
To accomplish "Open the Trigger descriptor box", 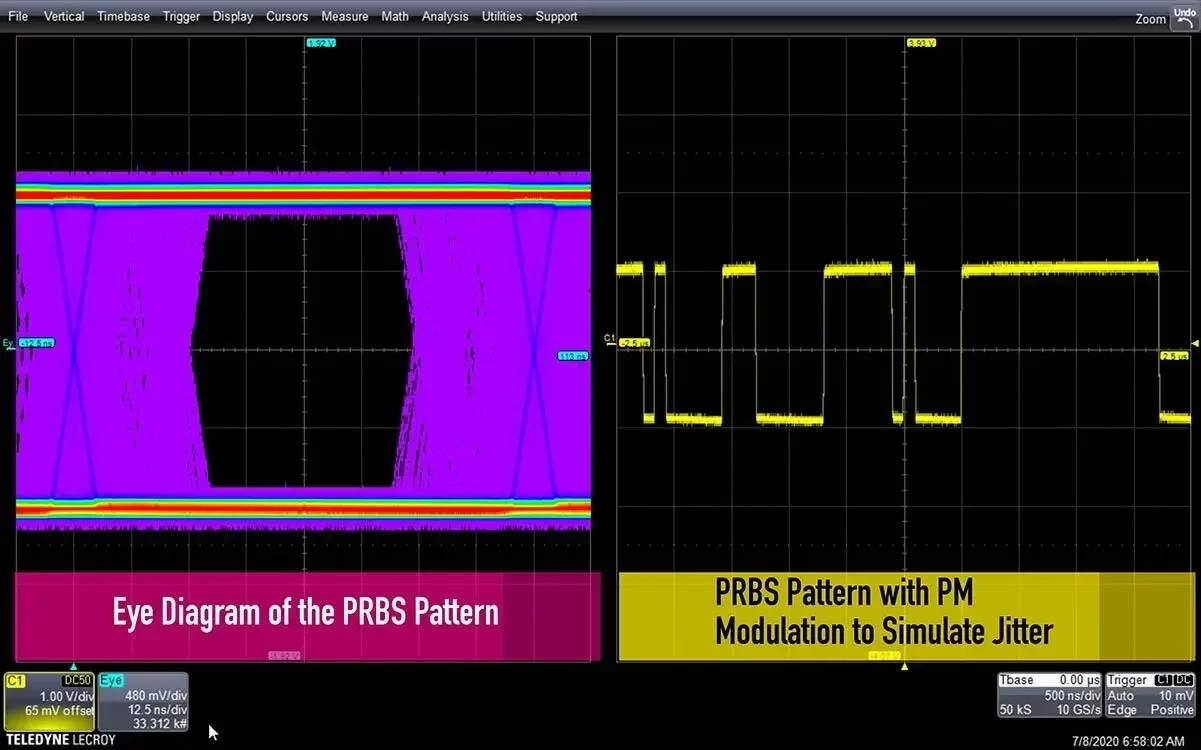I will (1150, 695).
